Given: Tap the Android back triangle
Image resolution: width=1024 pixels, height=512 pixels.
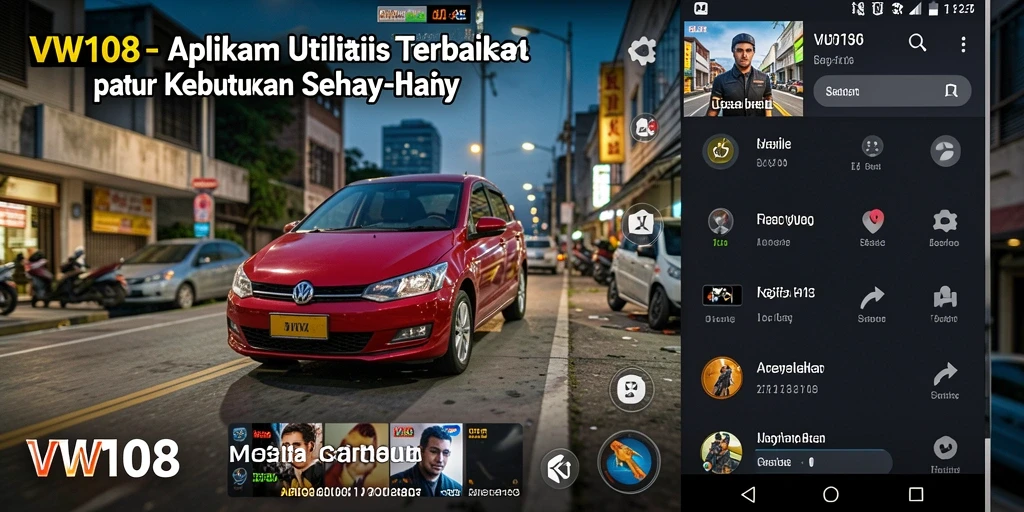Looking at the screenshot, I should click(748, 494).
